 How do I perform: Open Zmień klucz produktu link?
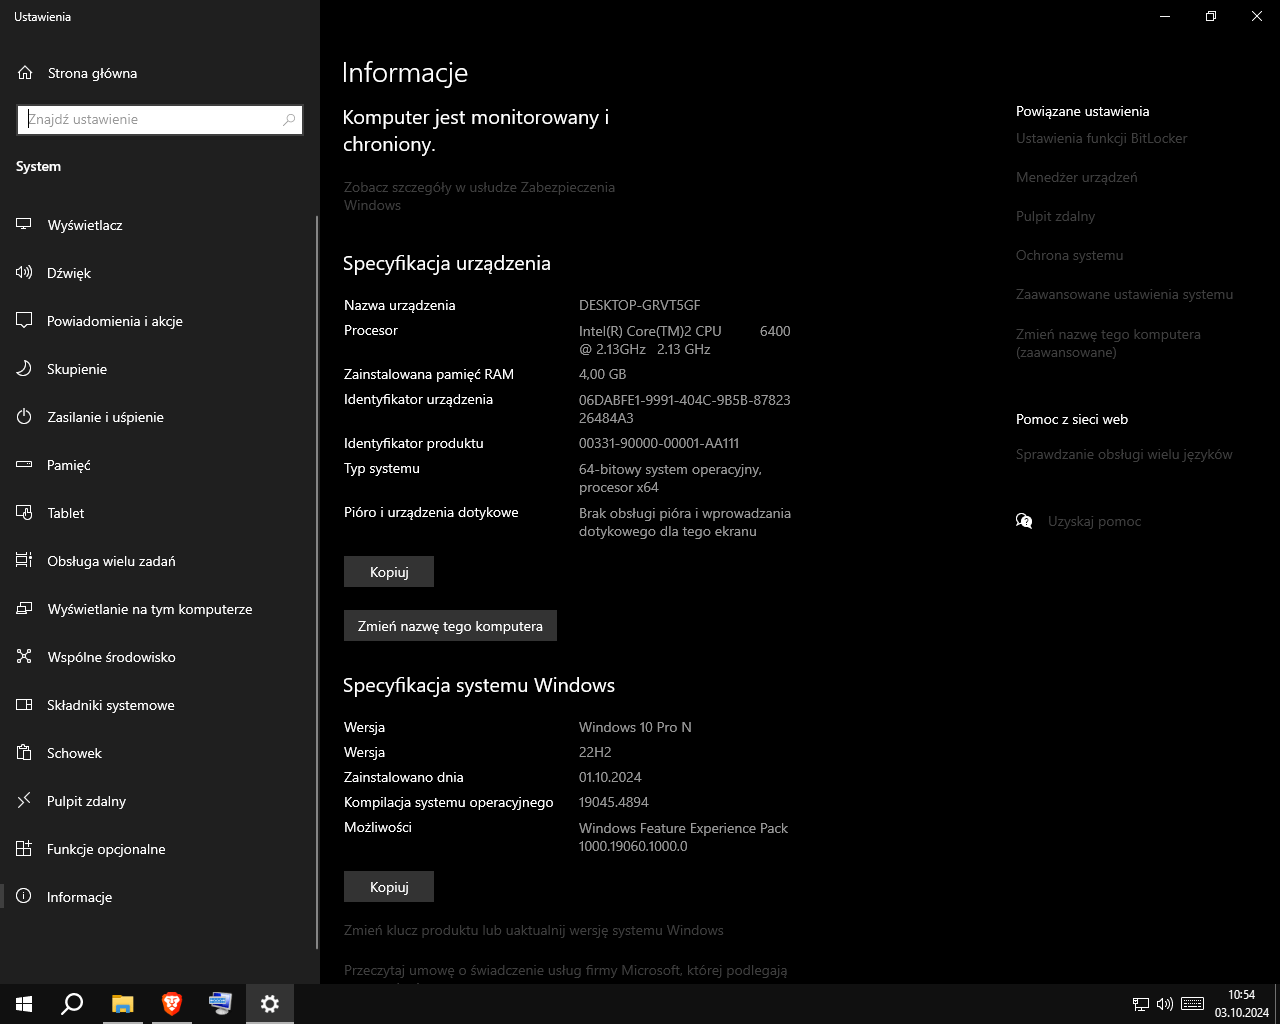click(x=533, y=930)
